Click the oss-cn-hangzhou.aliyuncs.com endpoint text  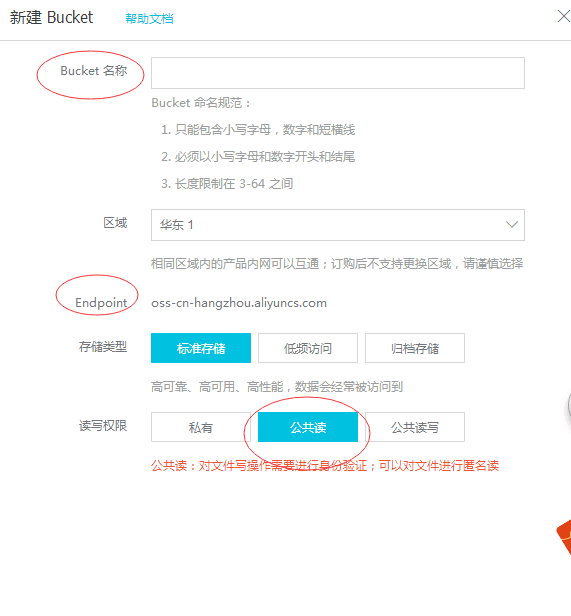point(239,303)
